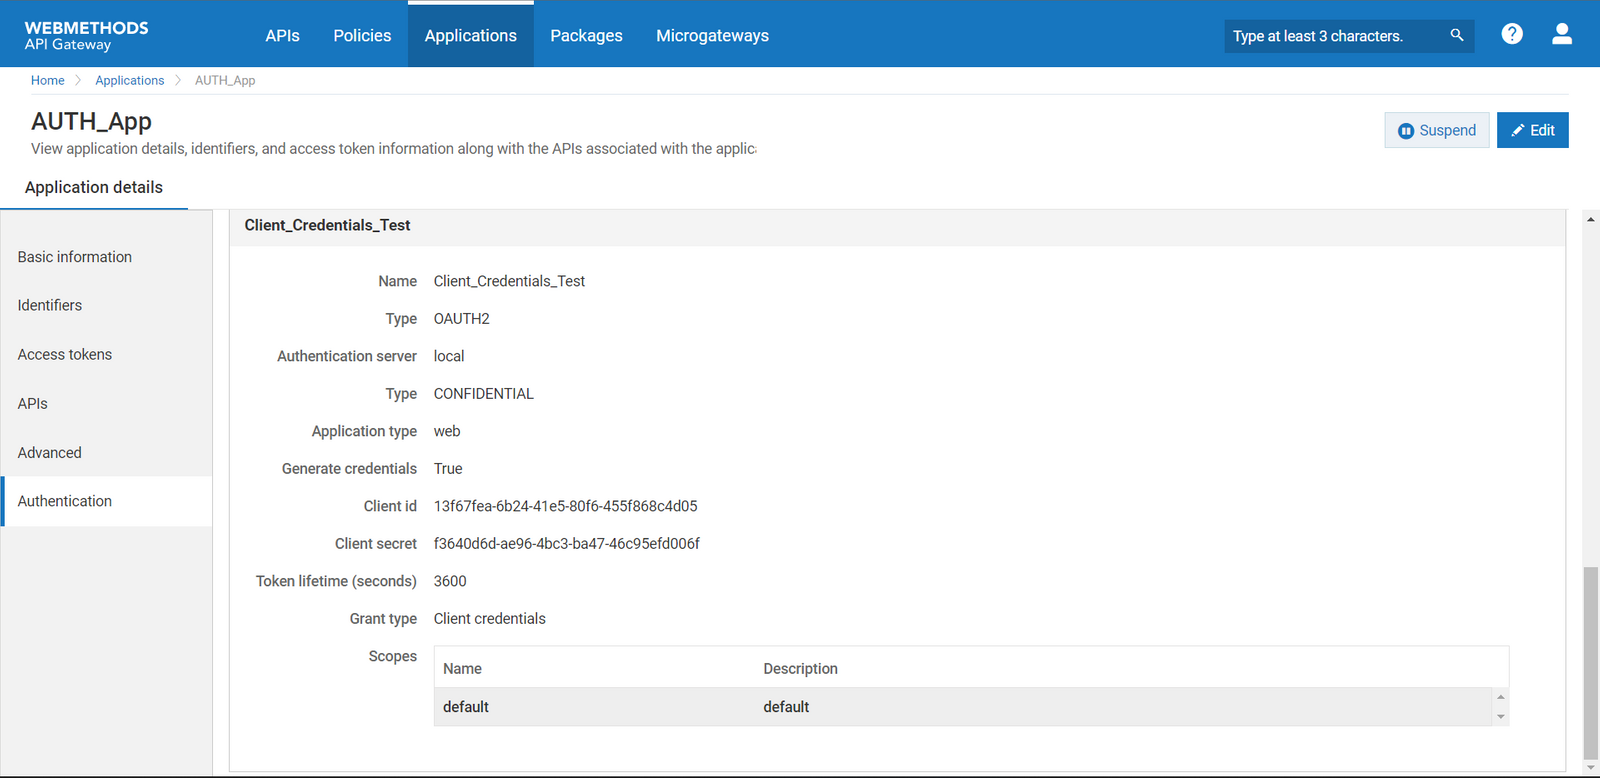Show Access tokens section
This screenshot has width=1600, height=778.
pyautogui.click(x=65, y=354)
